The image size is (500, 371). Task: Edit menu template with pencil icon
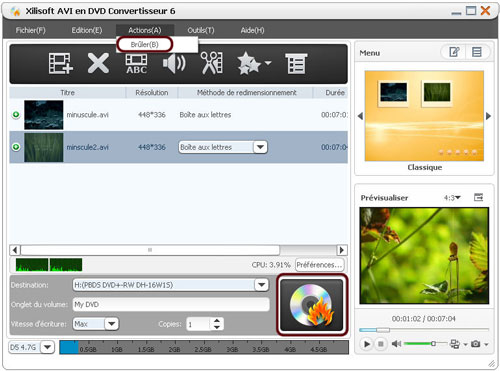tap(454, 52)
